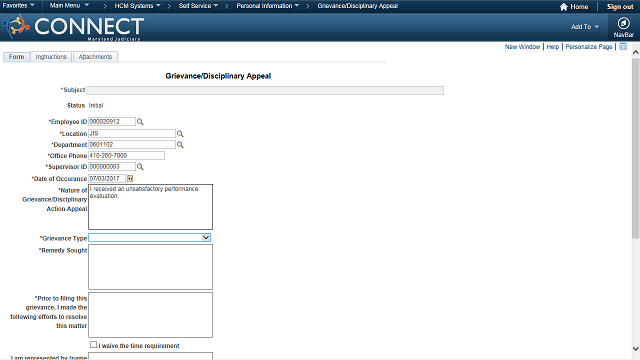Open the Department lookup magnifier
This screenshot has width=640, height=360.
pos(180,144)
